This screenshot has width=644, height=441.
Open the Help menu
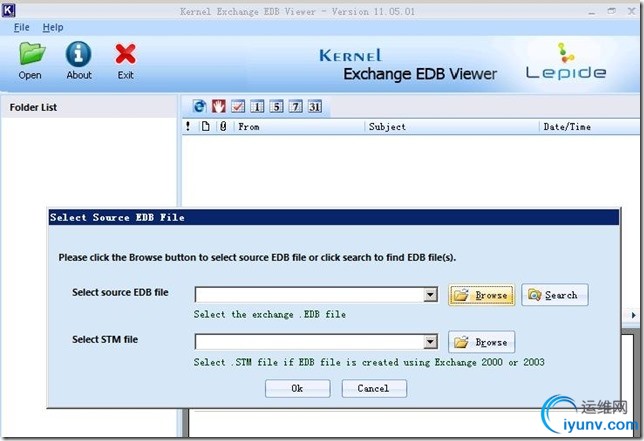[x=53, y=28]
